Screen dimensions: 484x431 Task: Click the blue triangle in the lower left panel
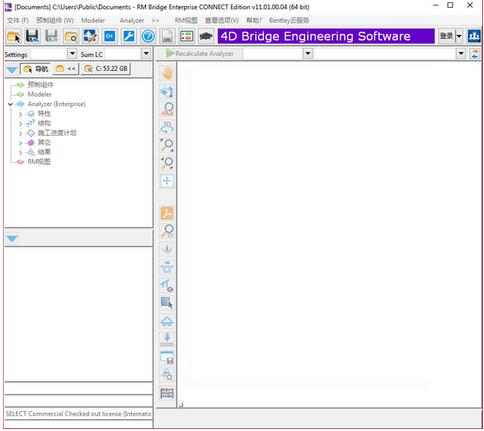(12, 238)
